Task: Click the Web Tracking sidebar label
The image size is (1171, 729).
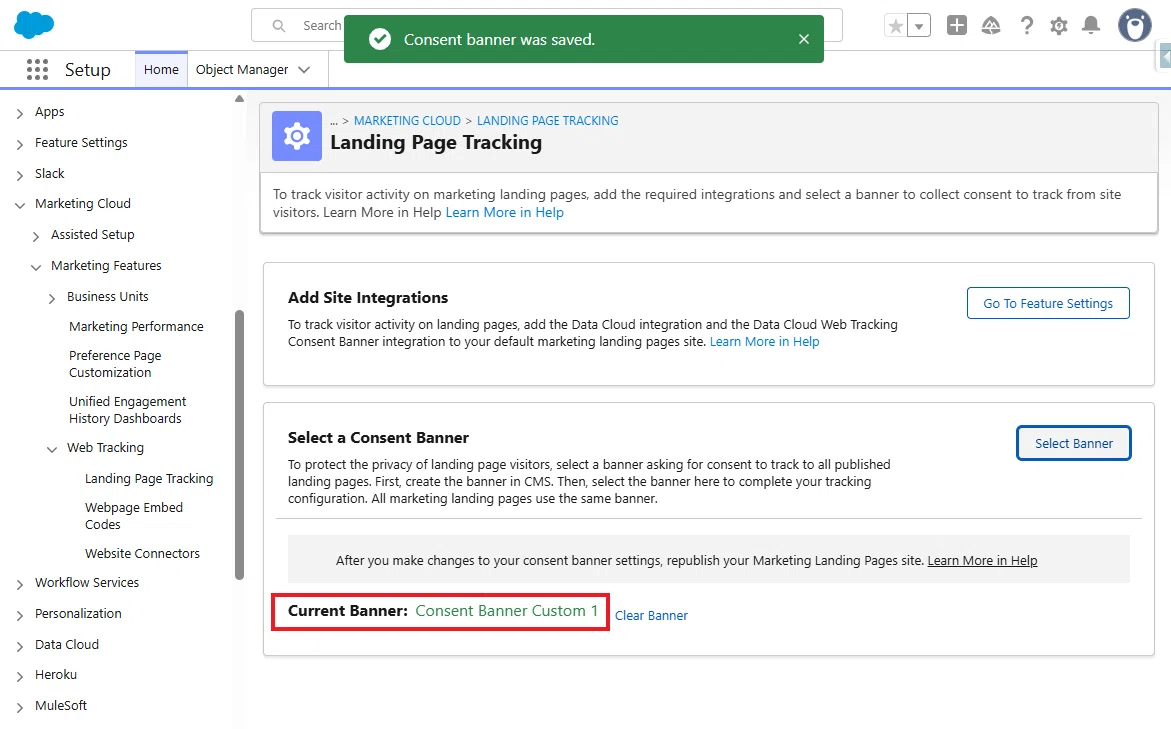Action: (x=105, y=447)
